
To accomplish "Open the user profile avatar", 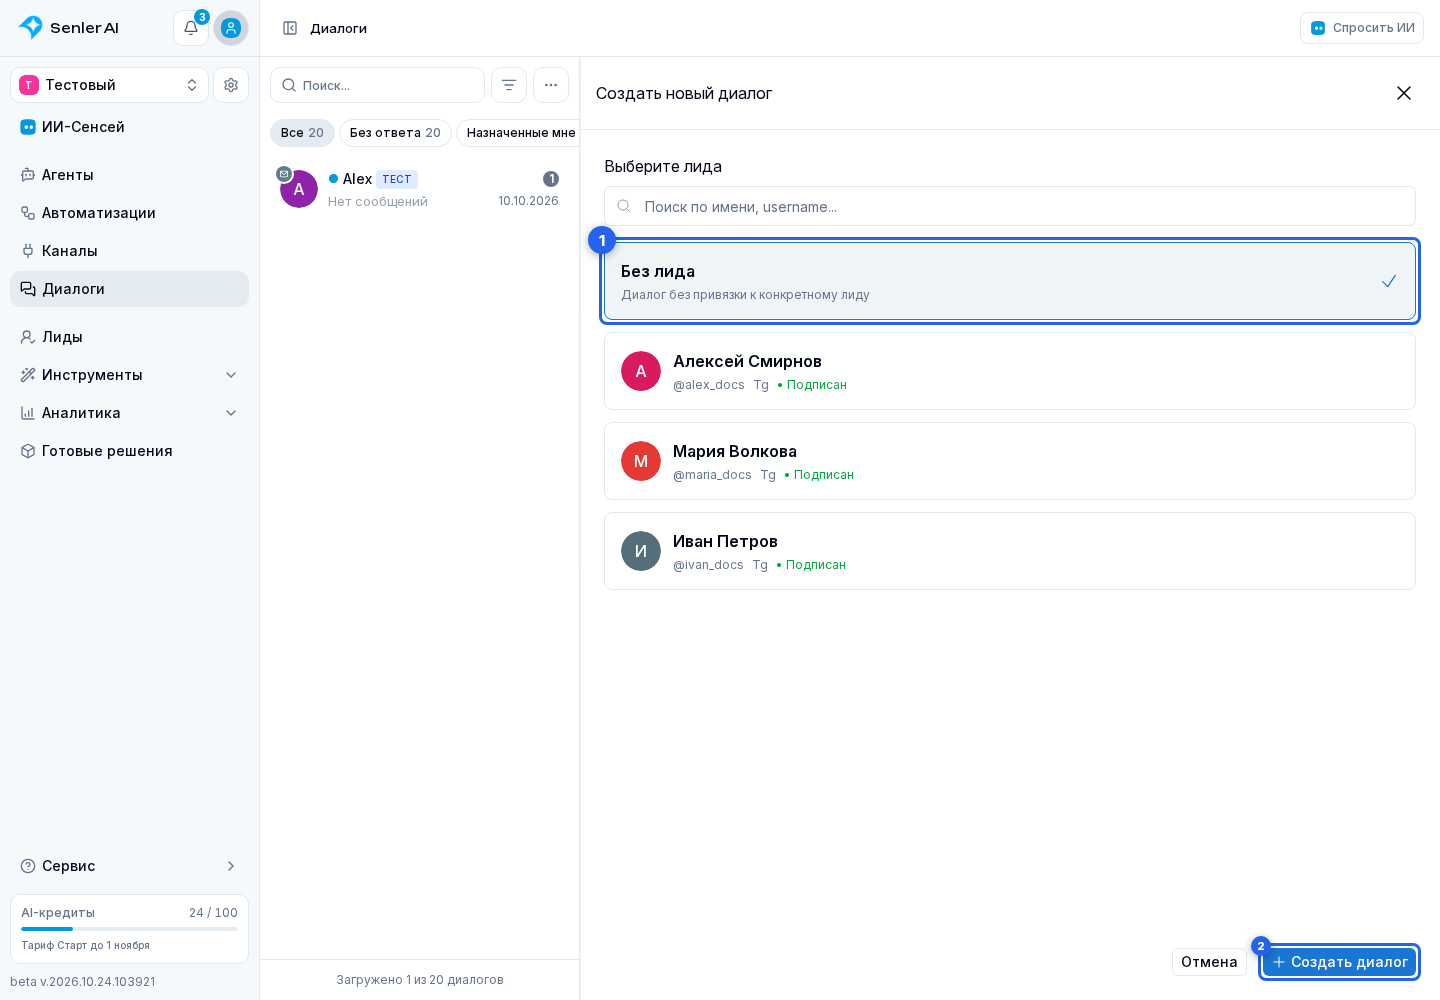I will (231, 28).
